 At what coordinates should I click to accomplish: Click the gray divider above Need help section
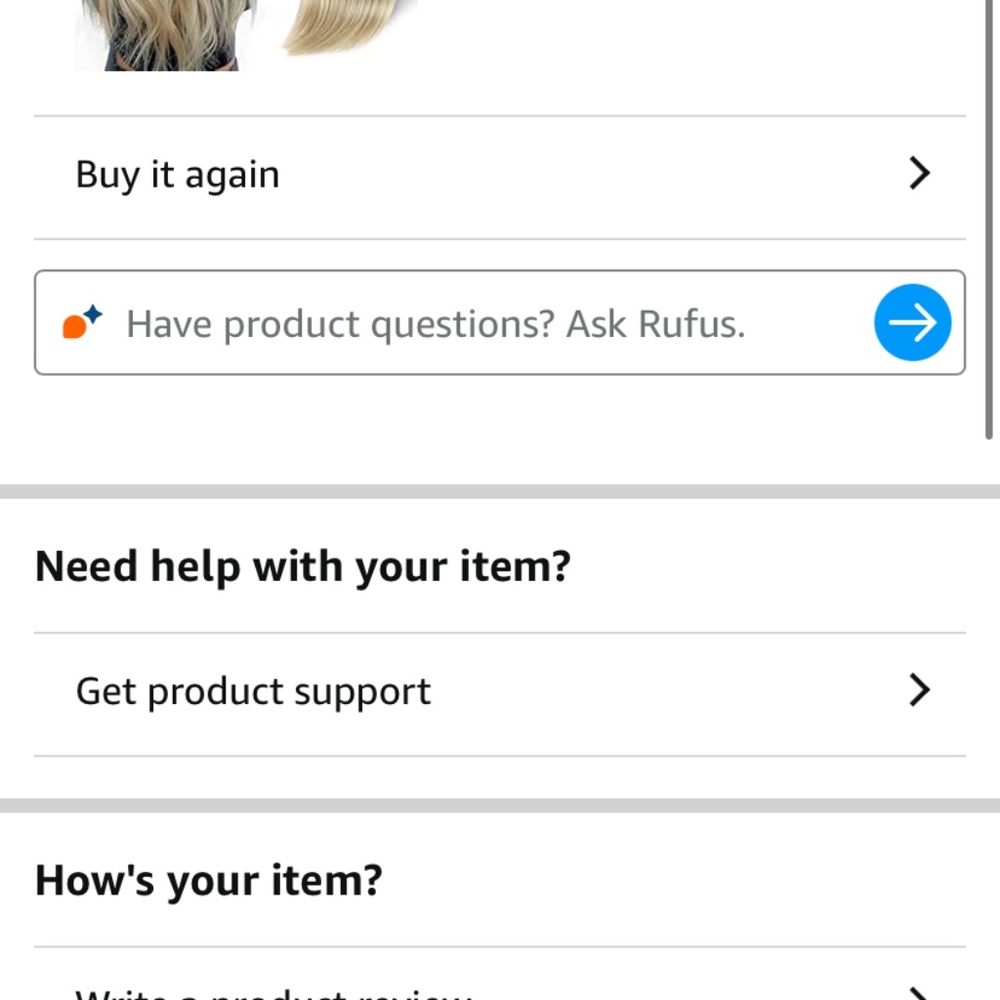click(500, 491)
